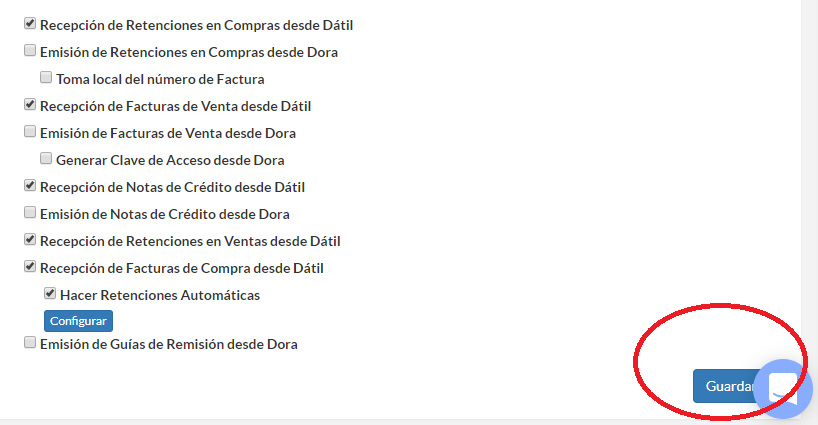818x425 pixels.
Task: Click the Hacer Retenciones Automáticas label text
Action: (160, 295)
